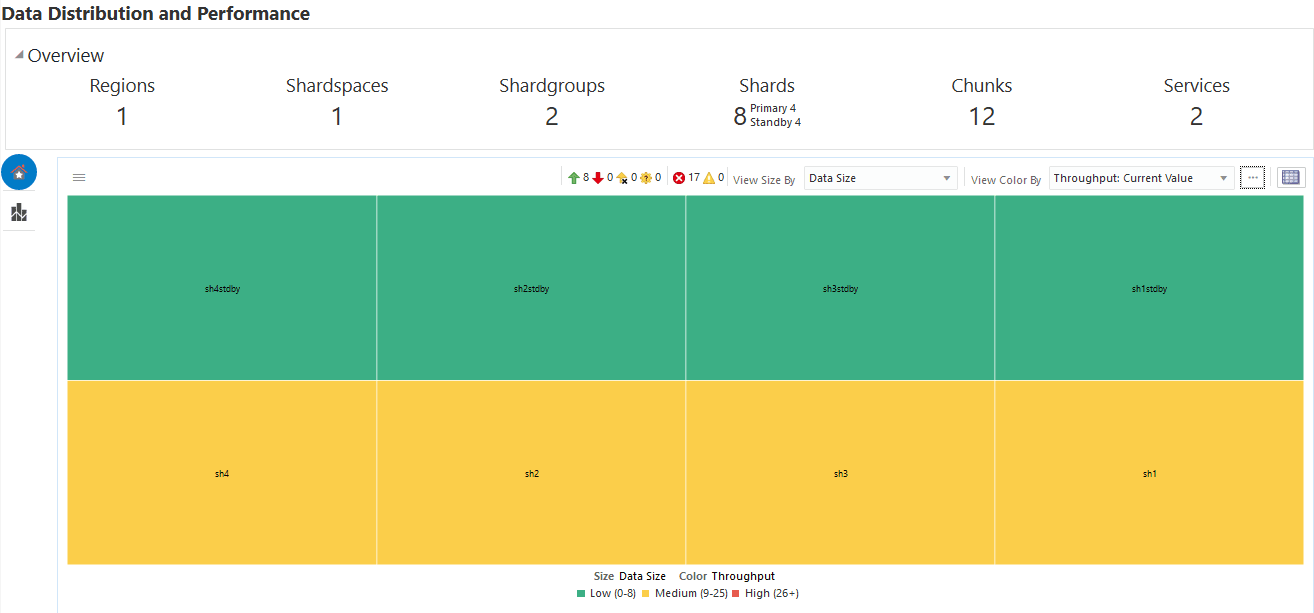Click the ellipsis more-options button
1314x613 pixels.
1252,177
